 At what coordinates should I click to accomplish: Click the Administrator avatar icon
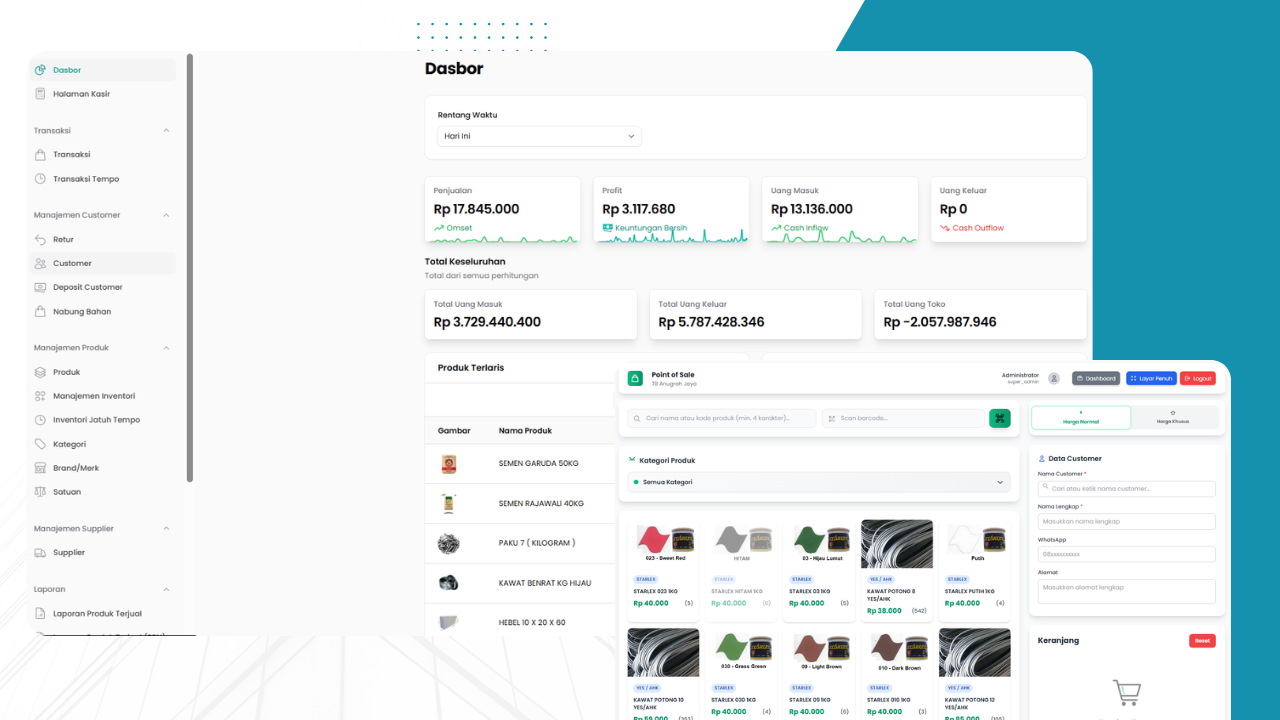(x=1054, y=378)
